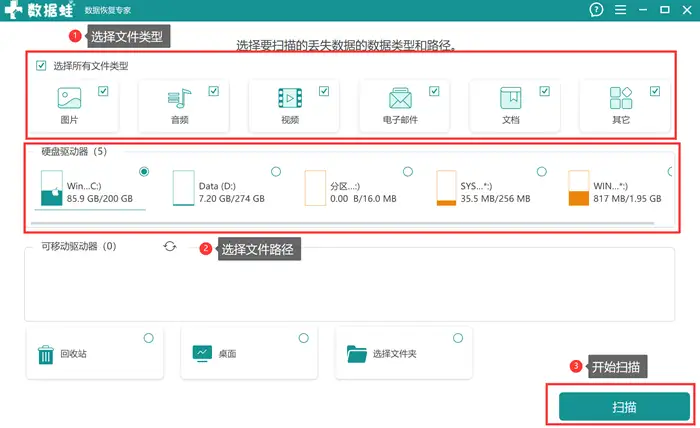Start scanning with the 扫描 button
The width and height of the screenshot is (700, 428).
point(624,407)
